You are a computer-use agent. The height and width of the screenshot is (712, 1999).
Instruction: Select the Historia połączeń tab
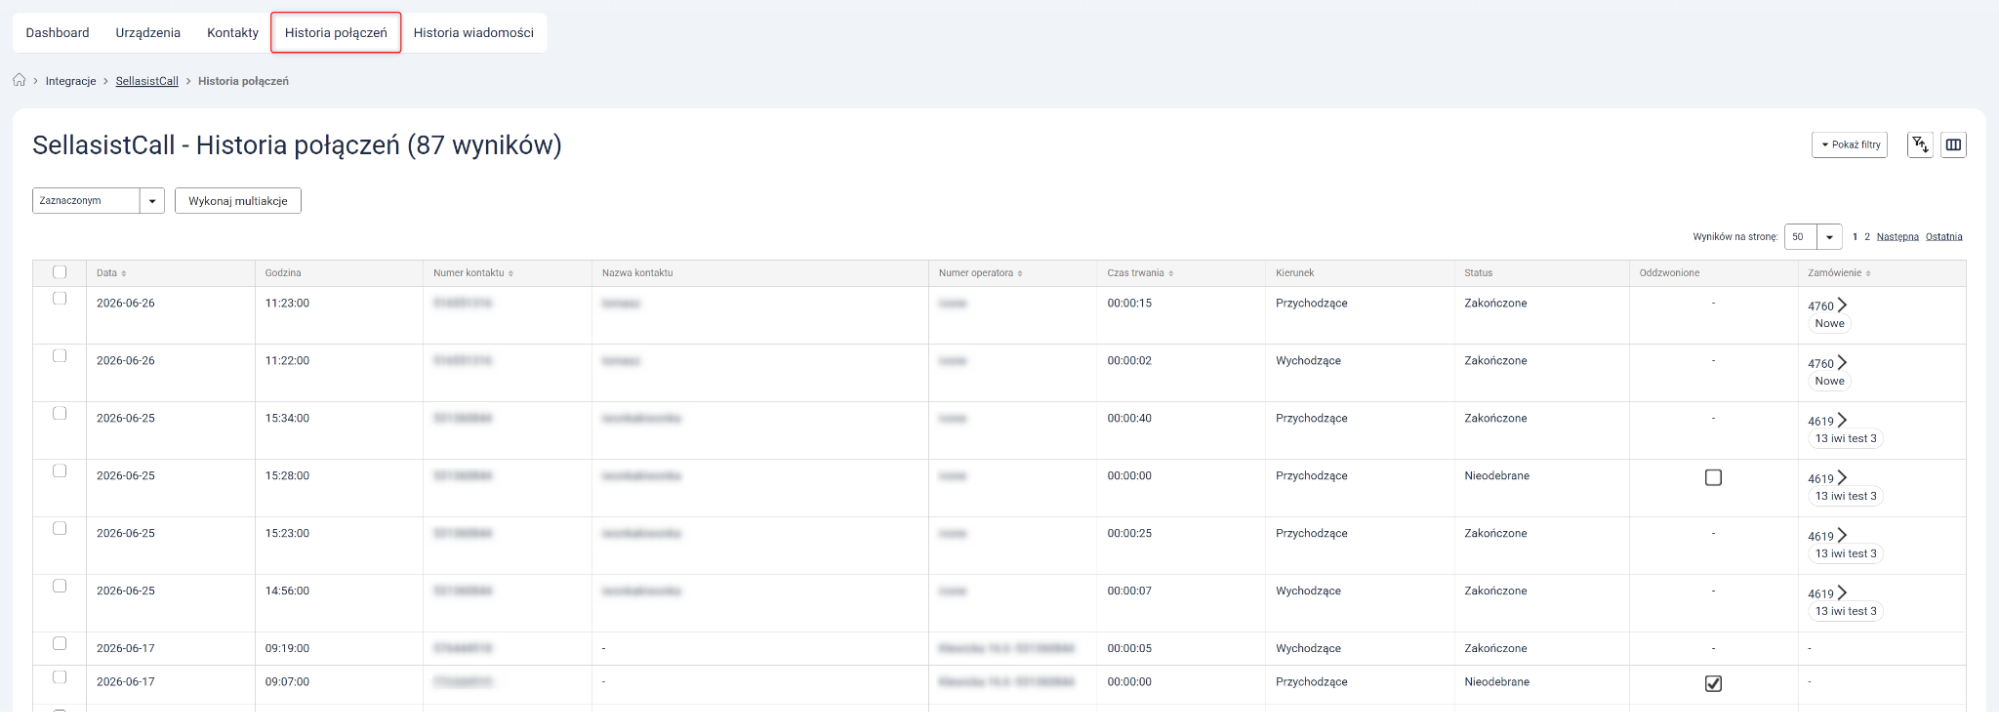(336, 33)
